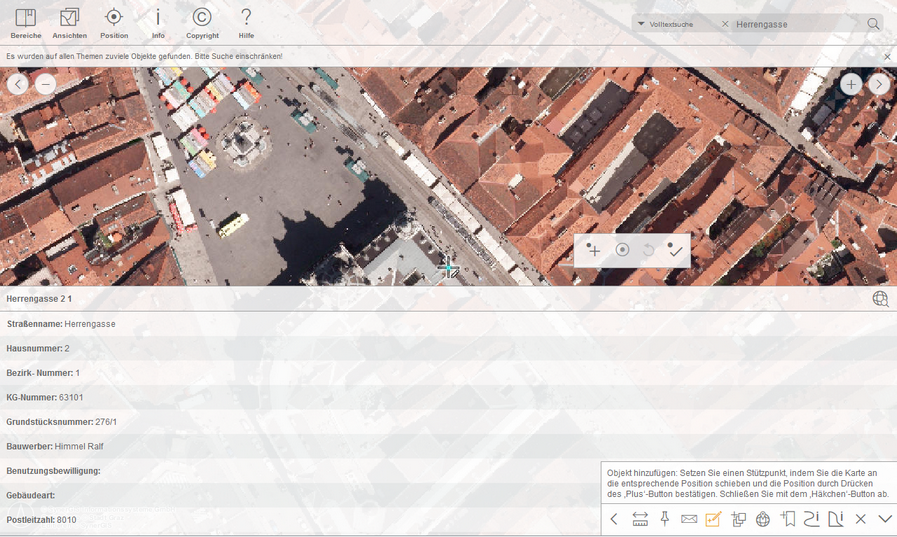Start search with the magnifier icon
The height and width of the screenshot is (537, 897).
[x=873, y=24]
